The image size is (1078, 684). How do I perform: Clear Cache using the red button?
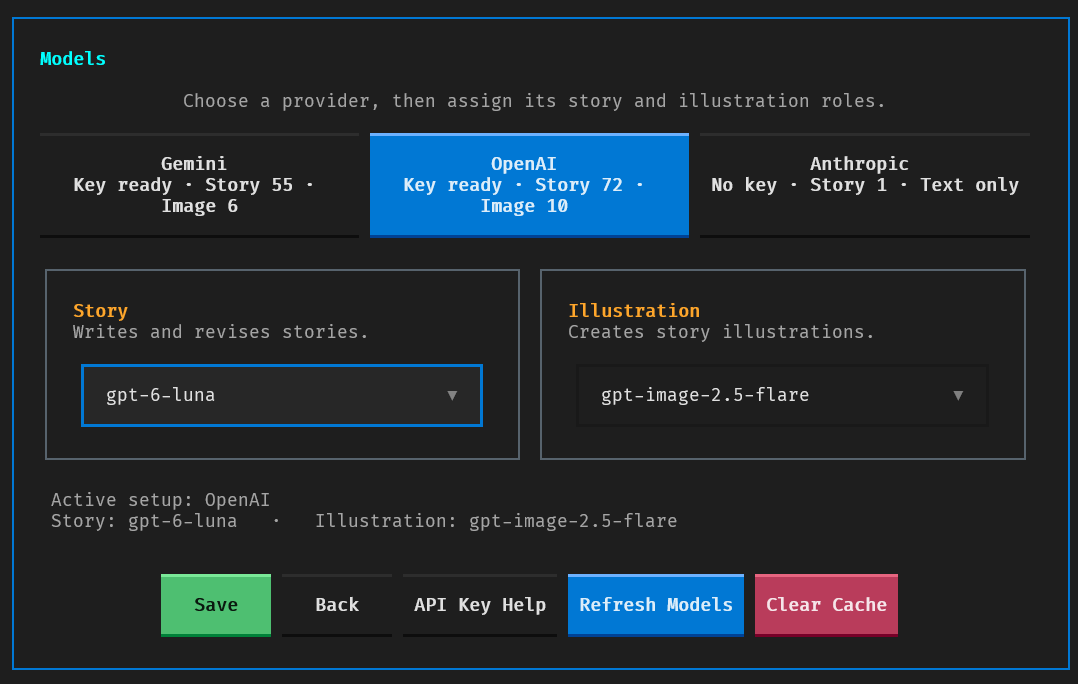pyautogui.click(x=826, y=605)
